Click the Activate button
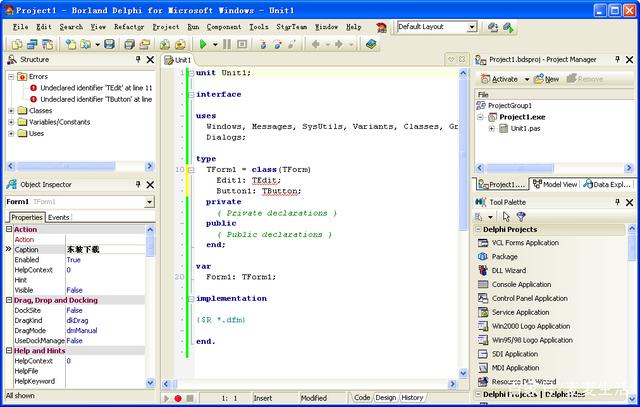640x407 pixels. [499, 79]
